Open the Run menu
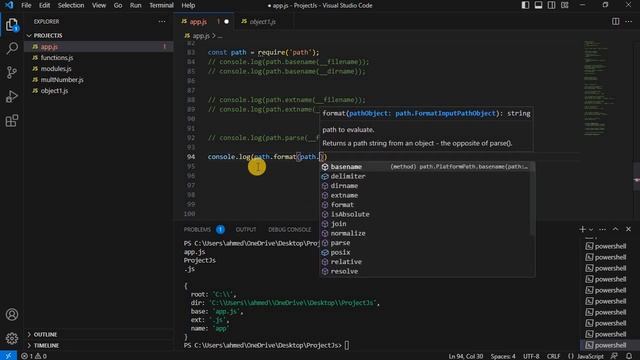The width and height of the screenshot is (640, 360). tap(136, 5)
